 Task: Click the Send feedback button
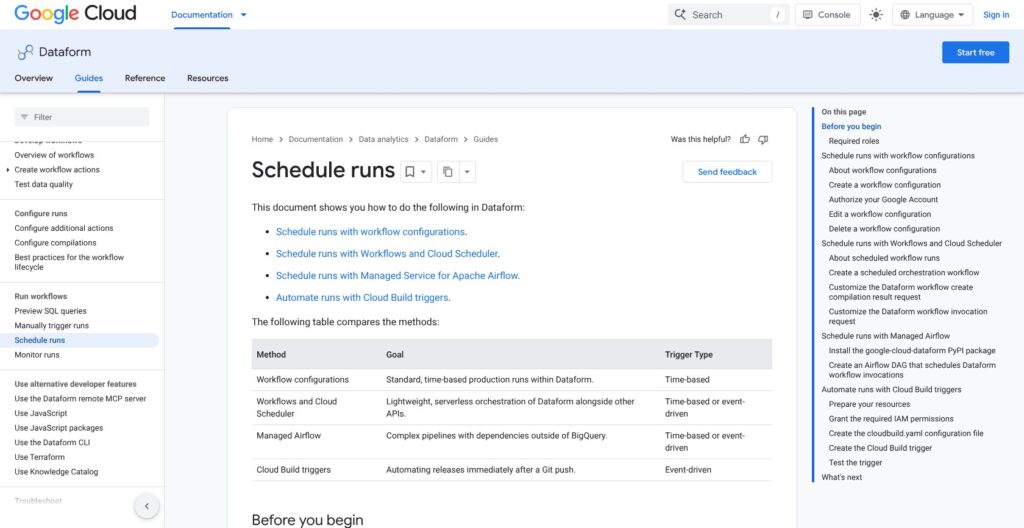(x=727, y=172)
